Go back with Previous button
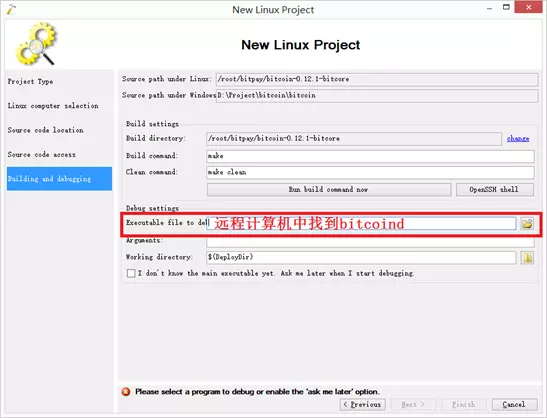The image size is (547, 418). tap(362, 404)
